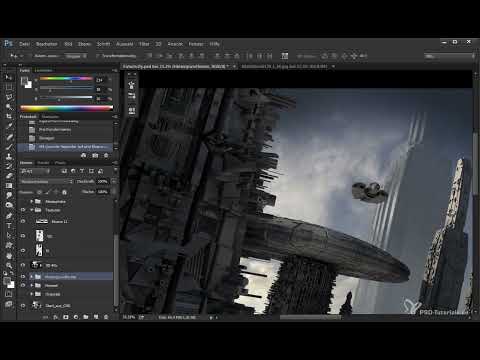Lock transparent pixels of the layer
The height and width of the screenshot is (360, 480).
pos(39,192)
